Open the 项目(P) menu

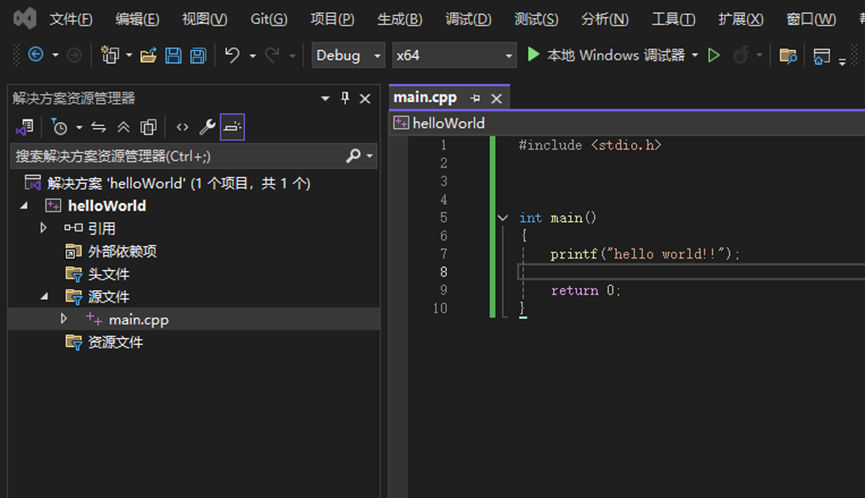332,19
